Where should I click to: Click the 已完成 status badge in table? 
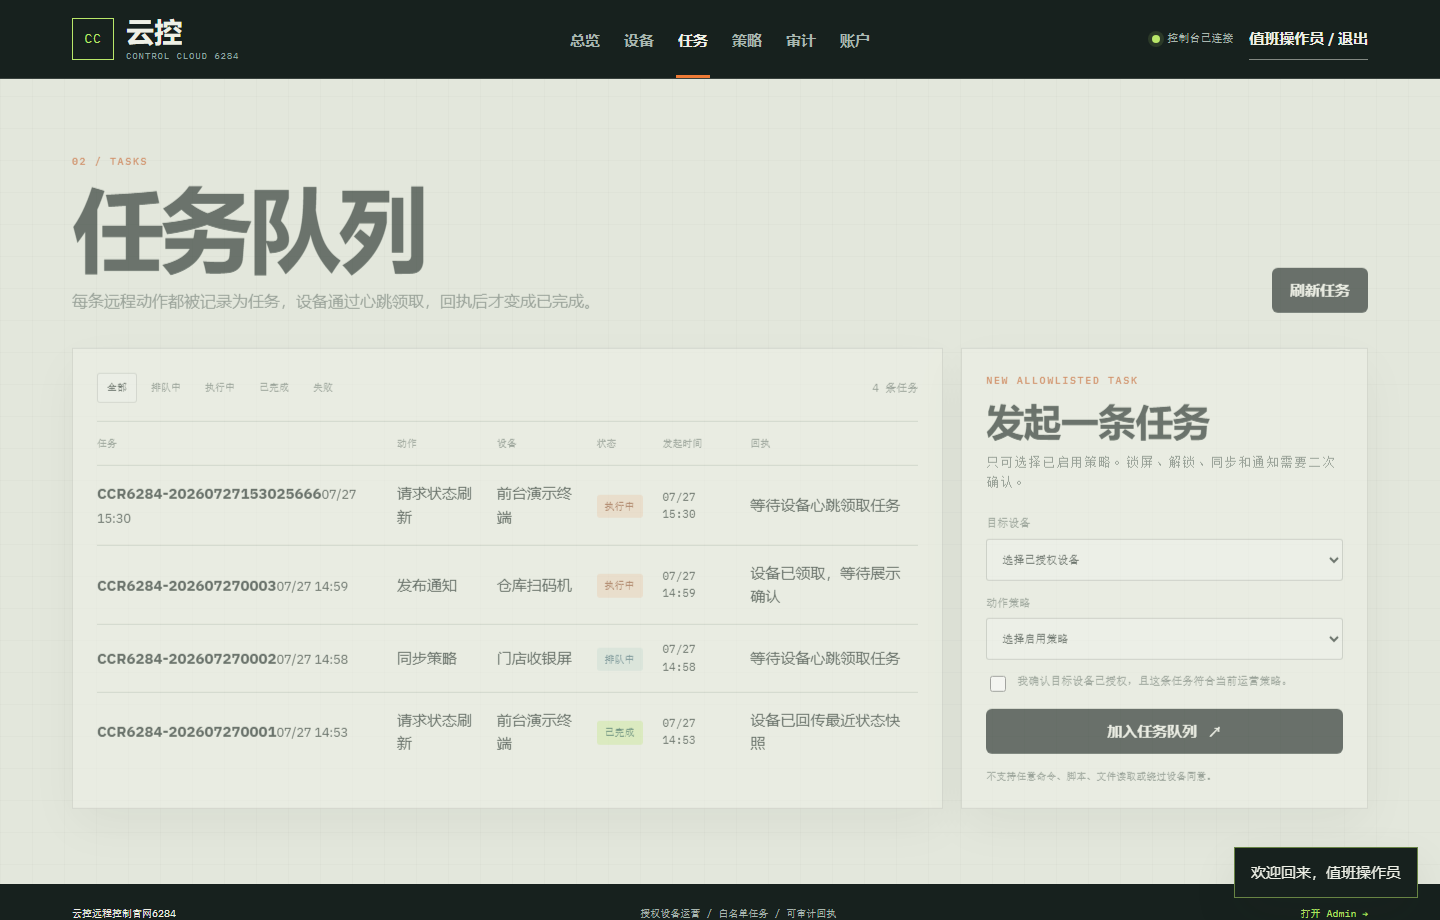[620, 732]
